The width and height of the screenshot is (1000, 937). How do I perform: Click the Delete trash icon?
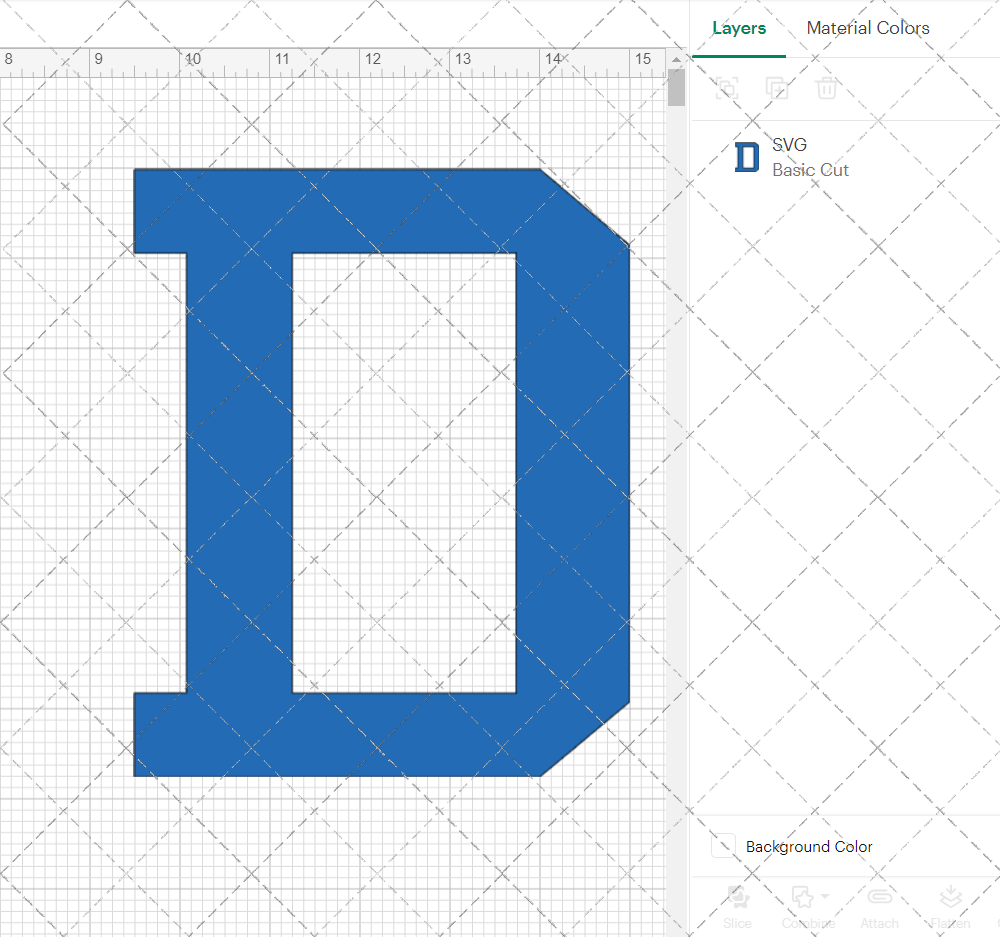(x=827, y=87)
